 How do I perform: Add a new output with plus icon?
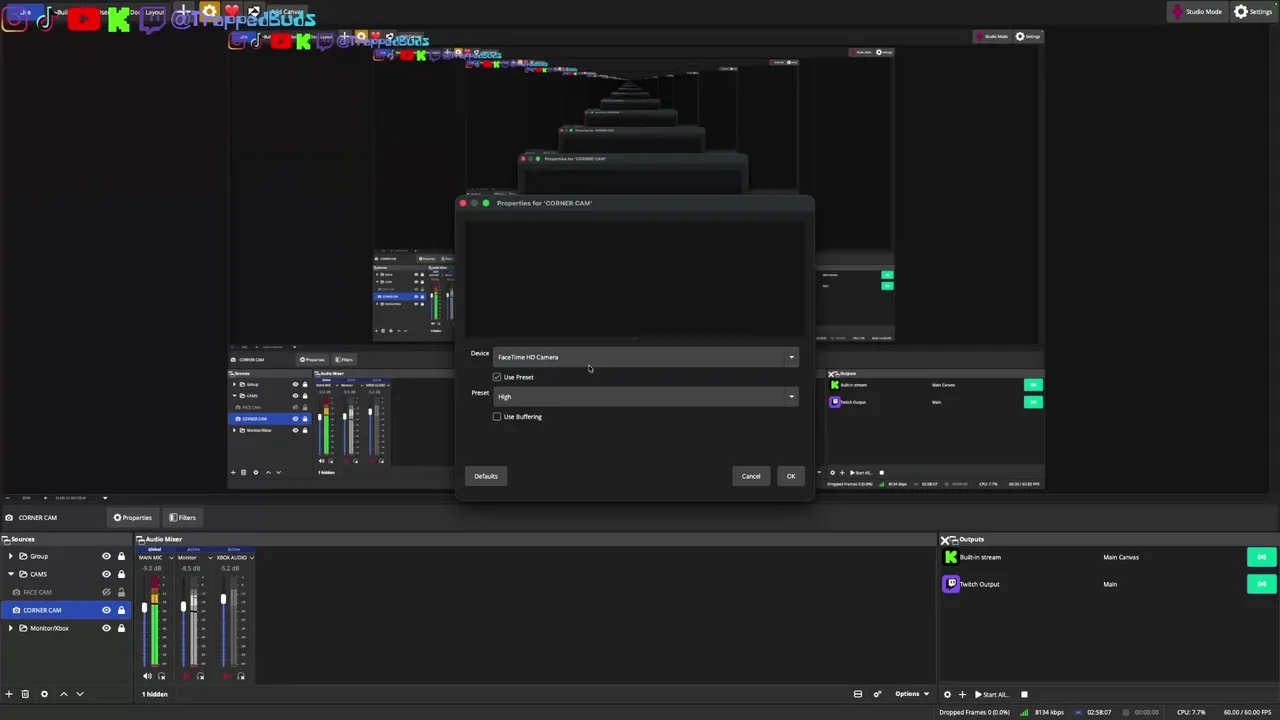pyautogui.click(x=962, y=694)
